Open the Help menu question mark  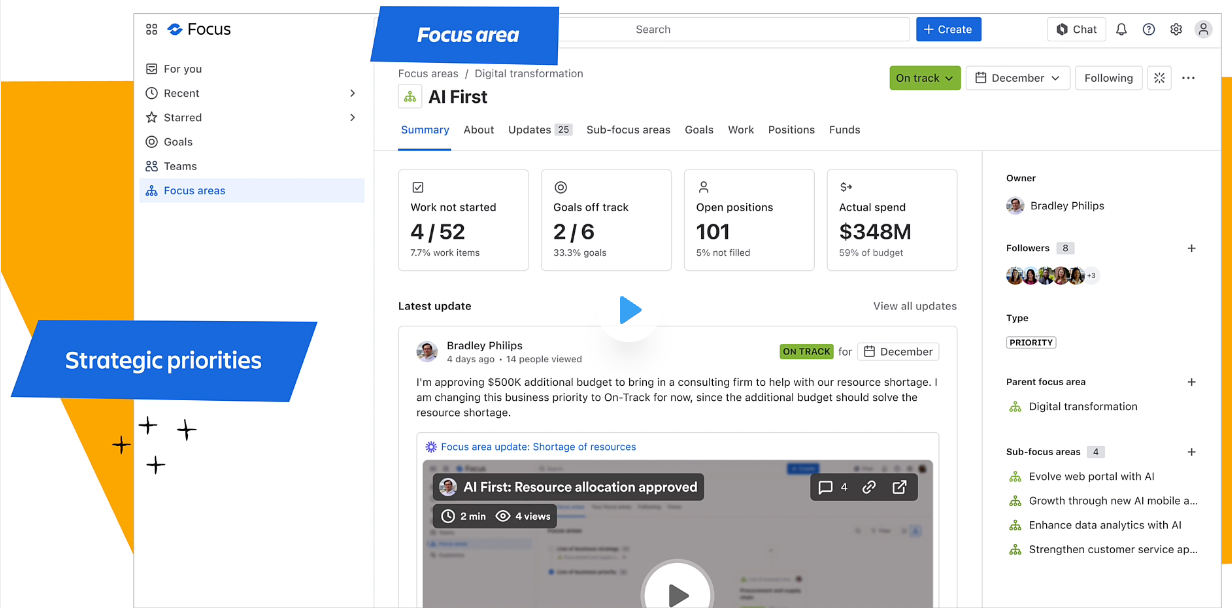1148,29
